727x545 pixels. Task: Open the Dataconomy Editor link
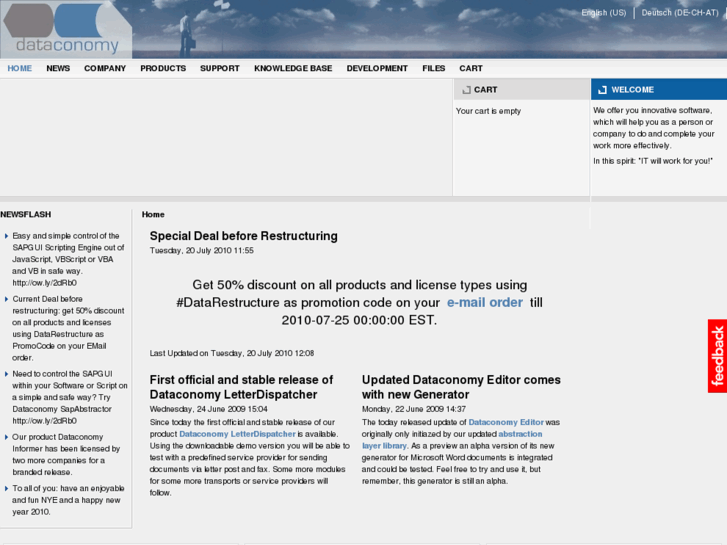[x=506, y=422]
